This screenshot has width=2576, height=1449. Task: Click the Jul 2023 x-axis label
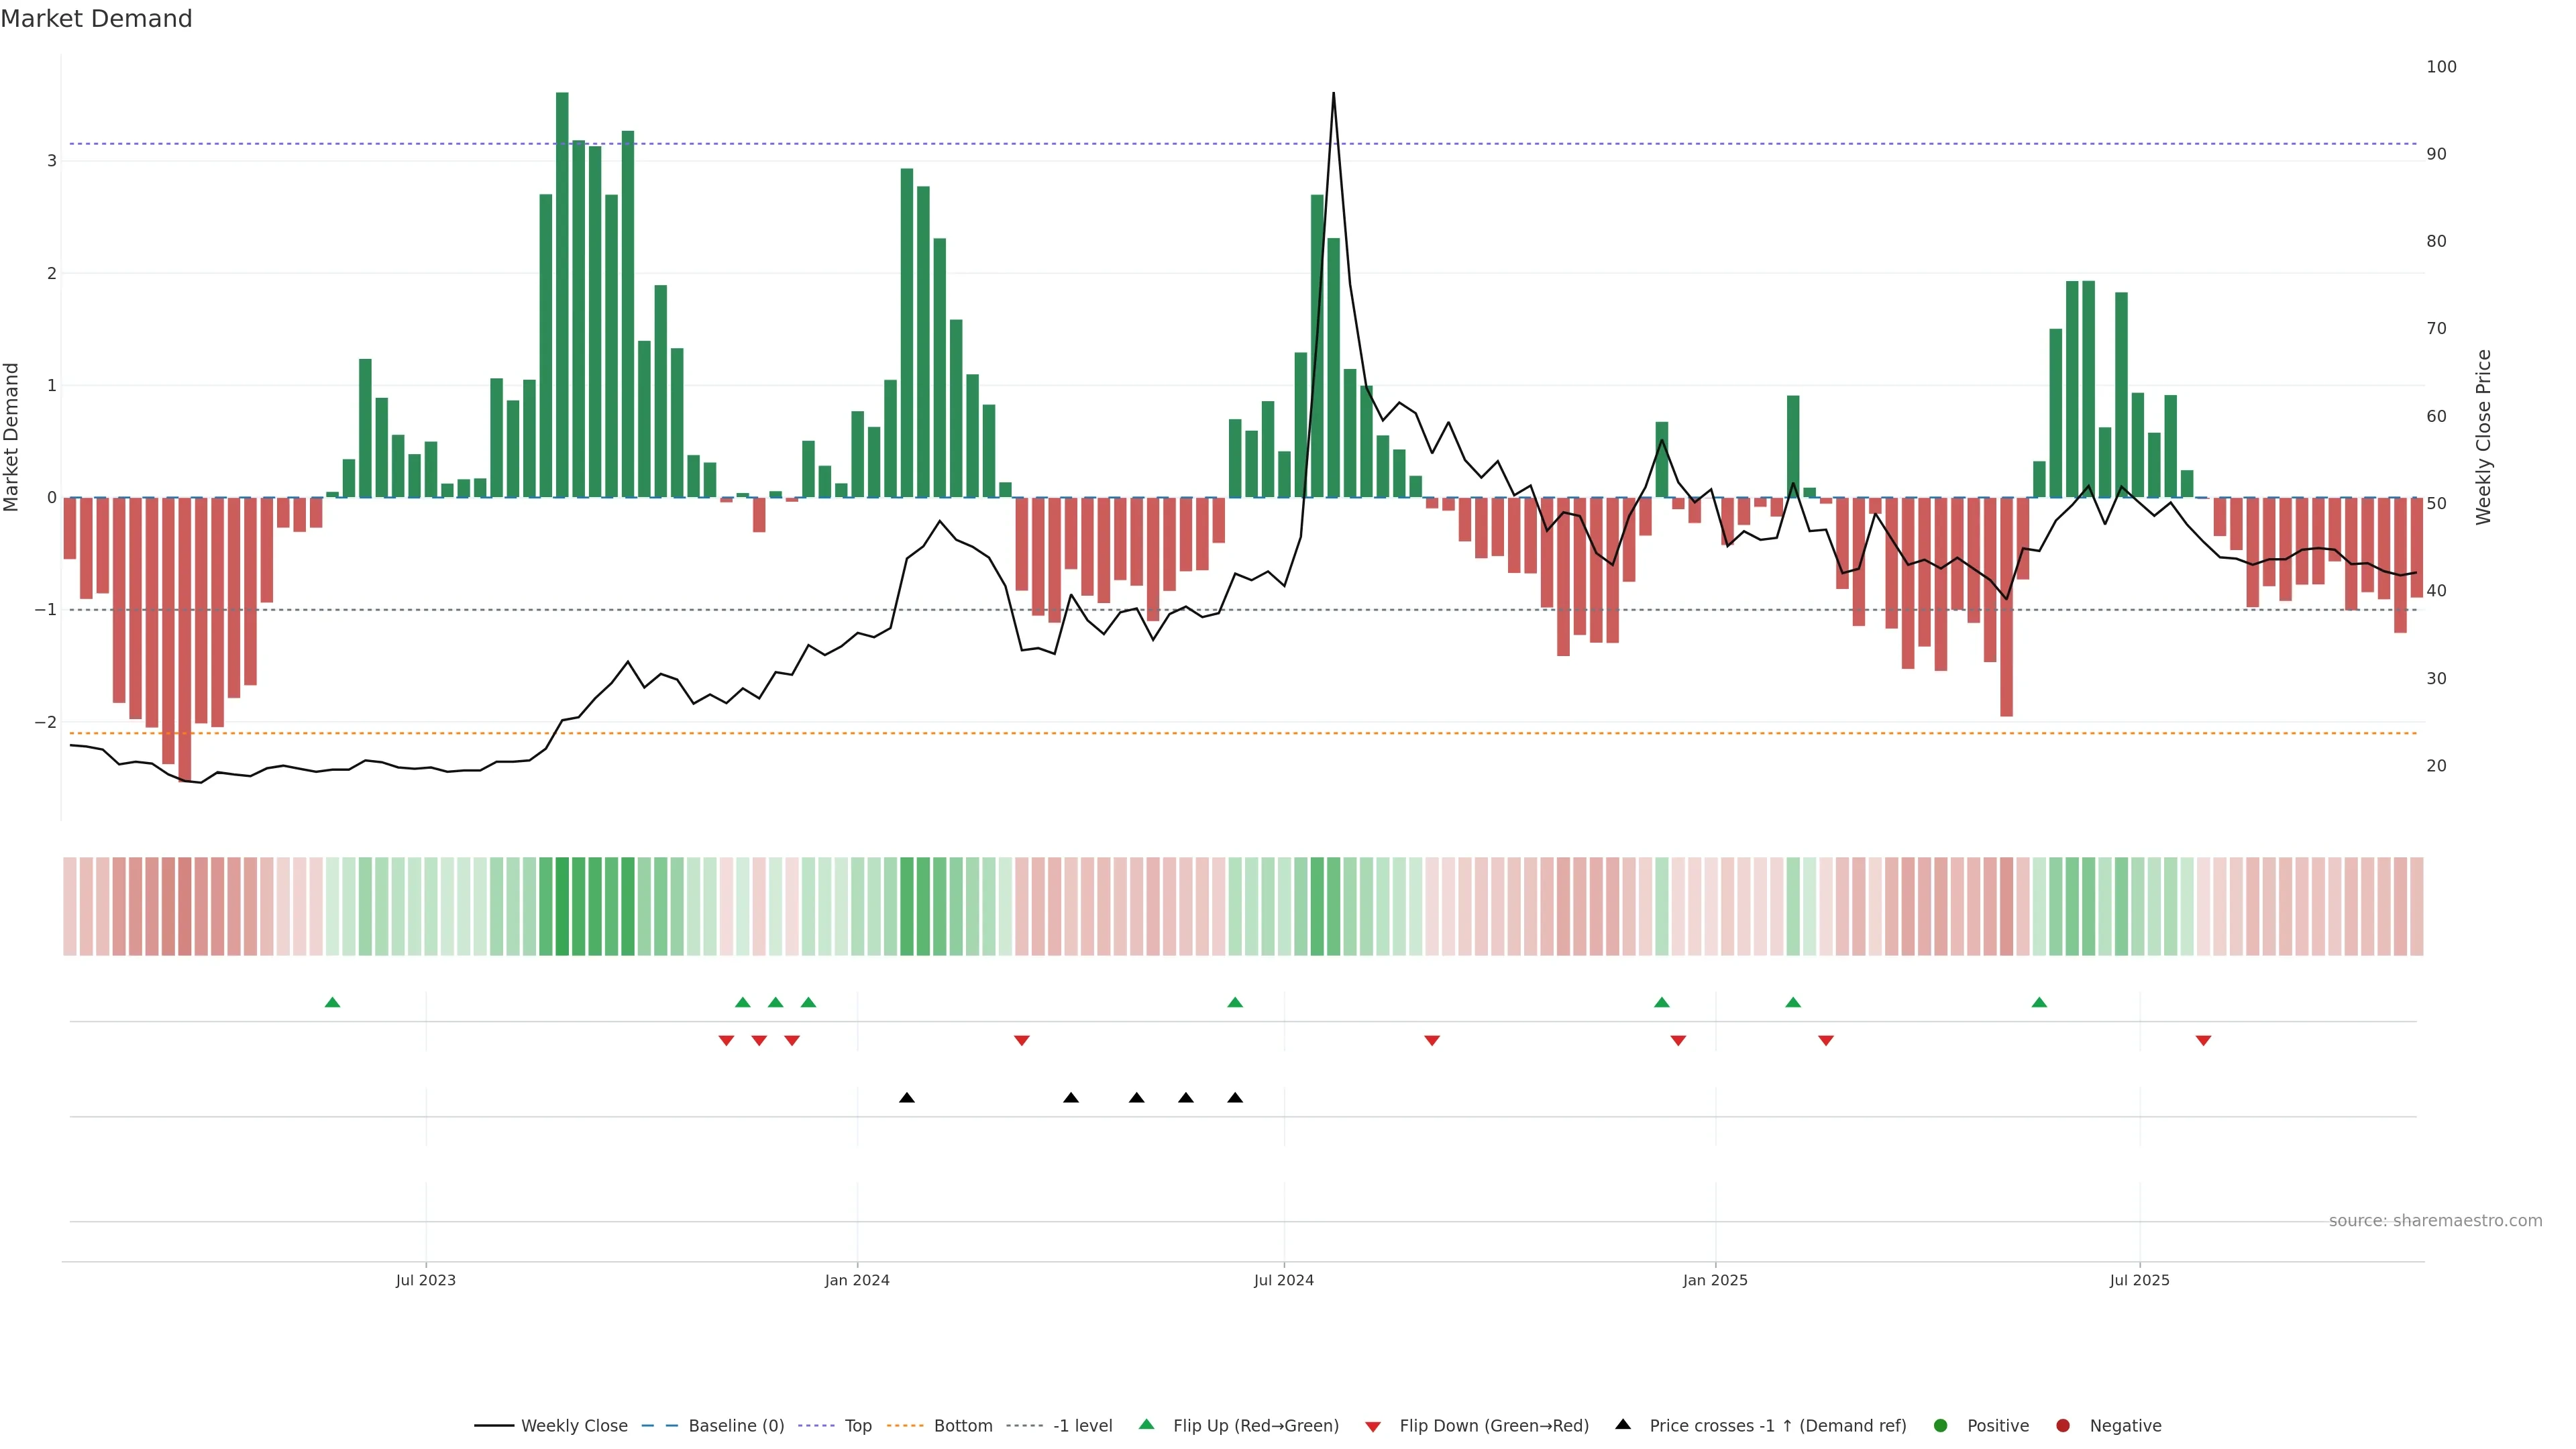(x=425, y=1280)
